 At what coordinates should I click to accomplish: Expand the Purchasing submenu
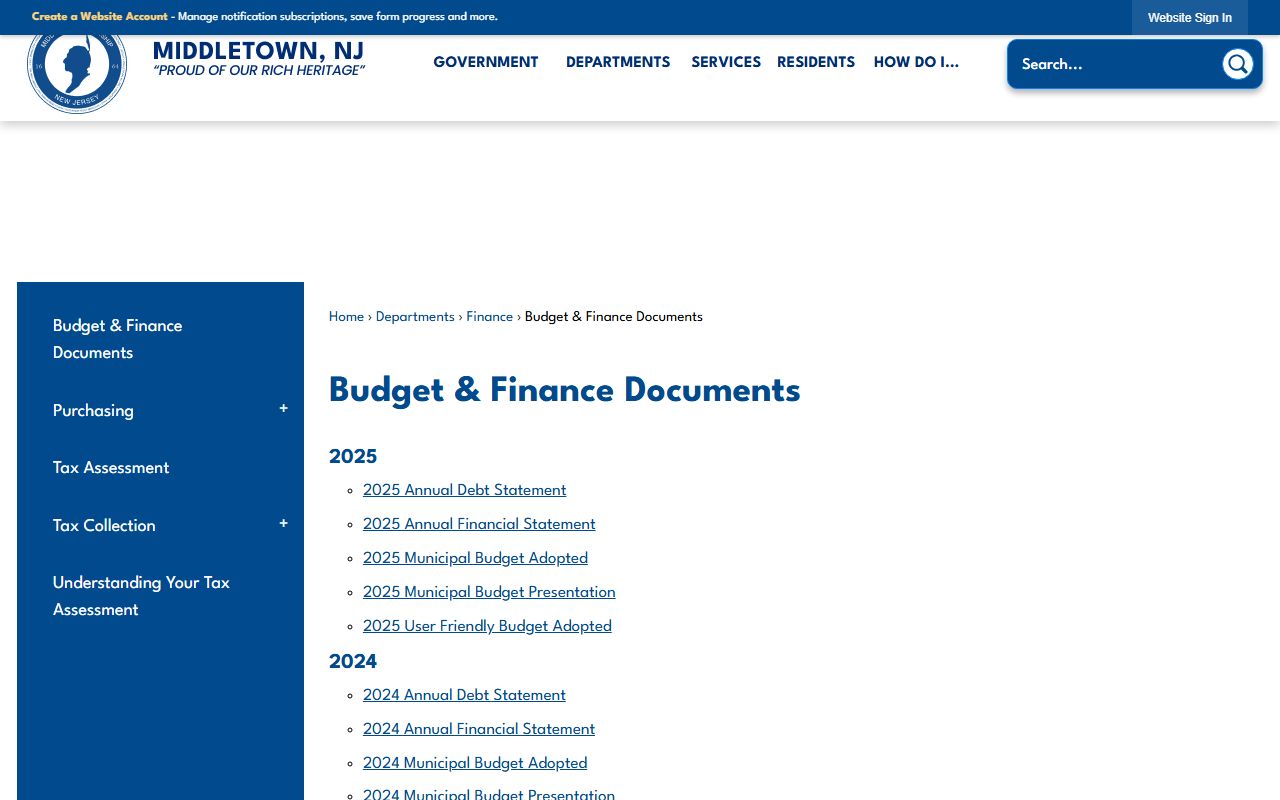click(x=284, y=409)
